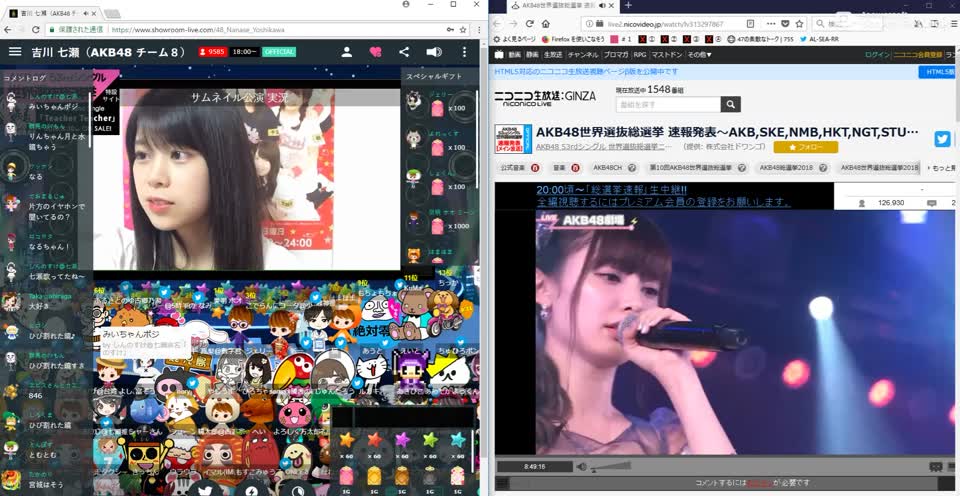Share broadcast via Twitter icon
This screenshot has height=496, width=960.
tap(942, 139)
